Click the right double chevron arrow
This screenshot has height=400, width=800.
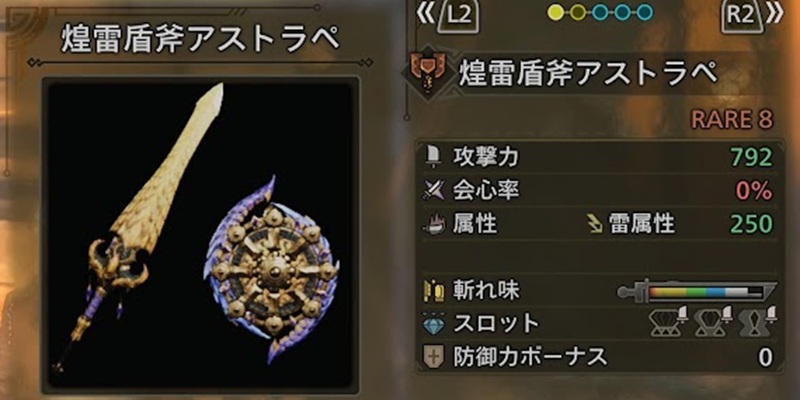coord(773,15)
